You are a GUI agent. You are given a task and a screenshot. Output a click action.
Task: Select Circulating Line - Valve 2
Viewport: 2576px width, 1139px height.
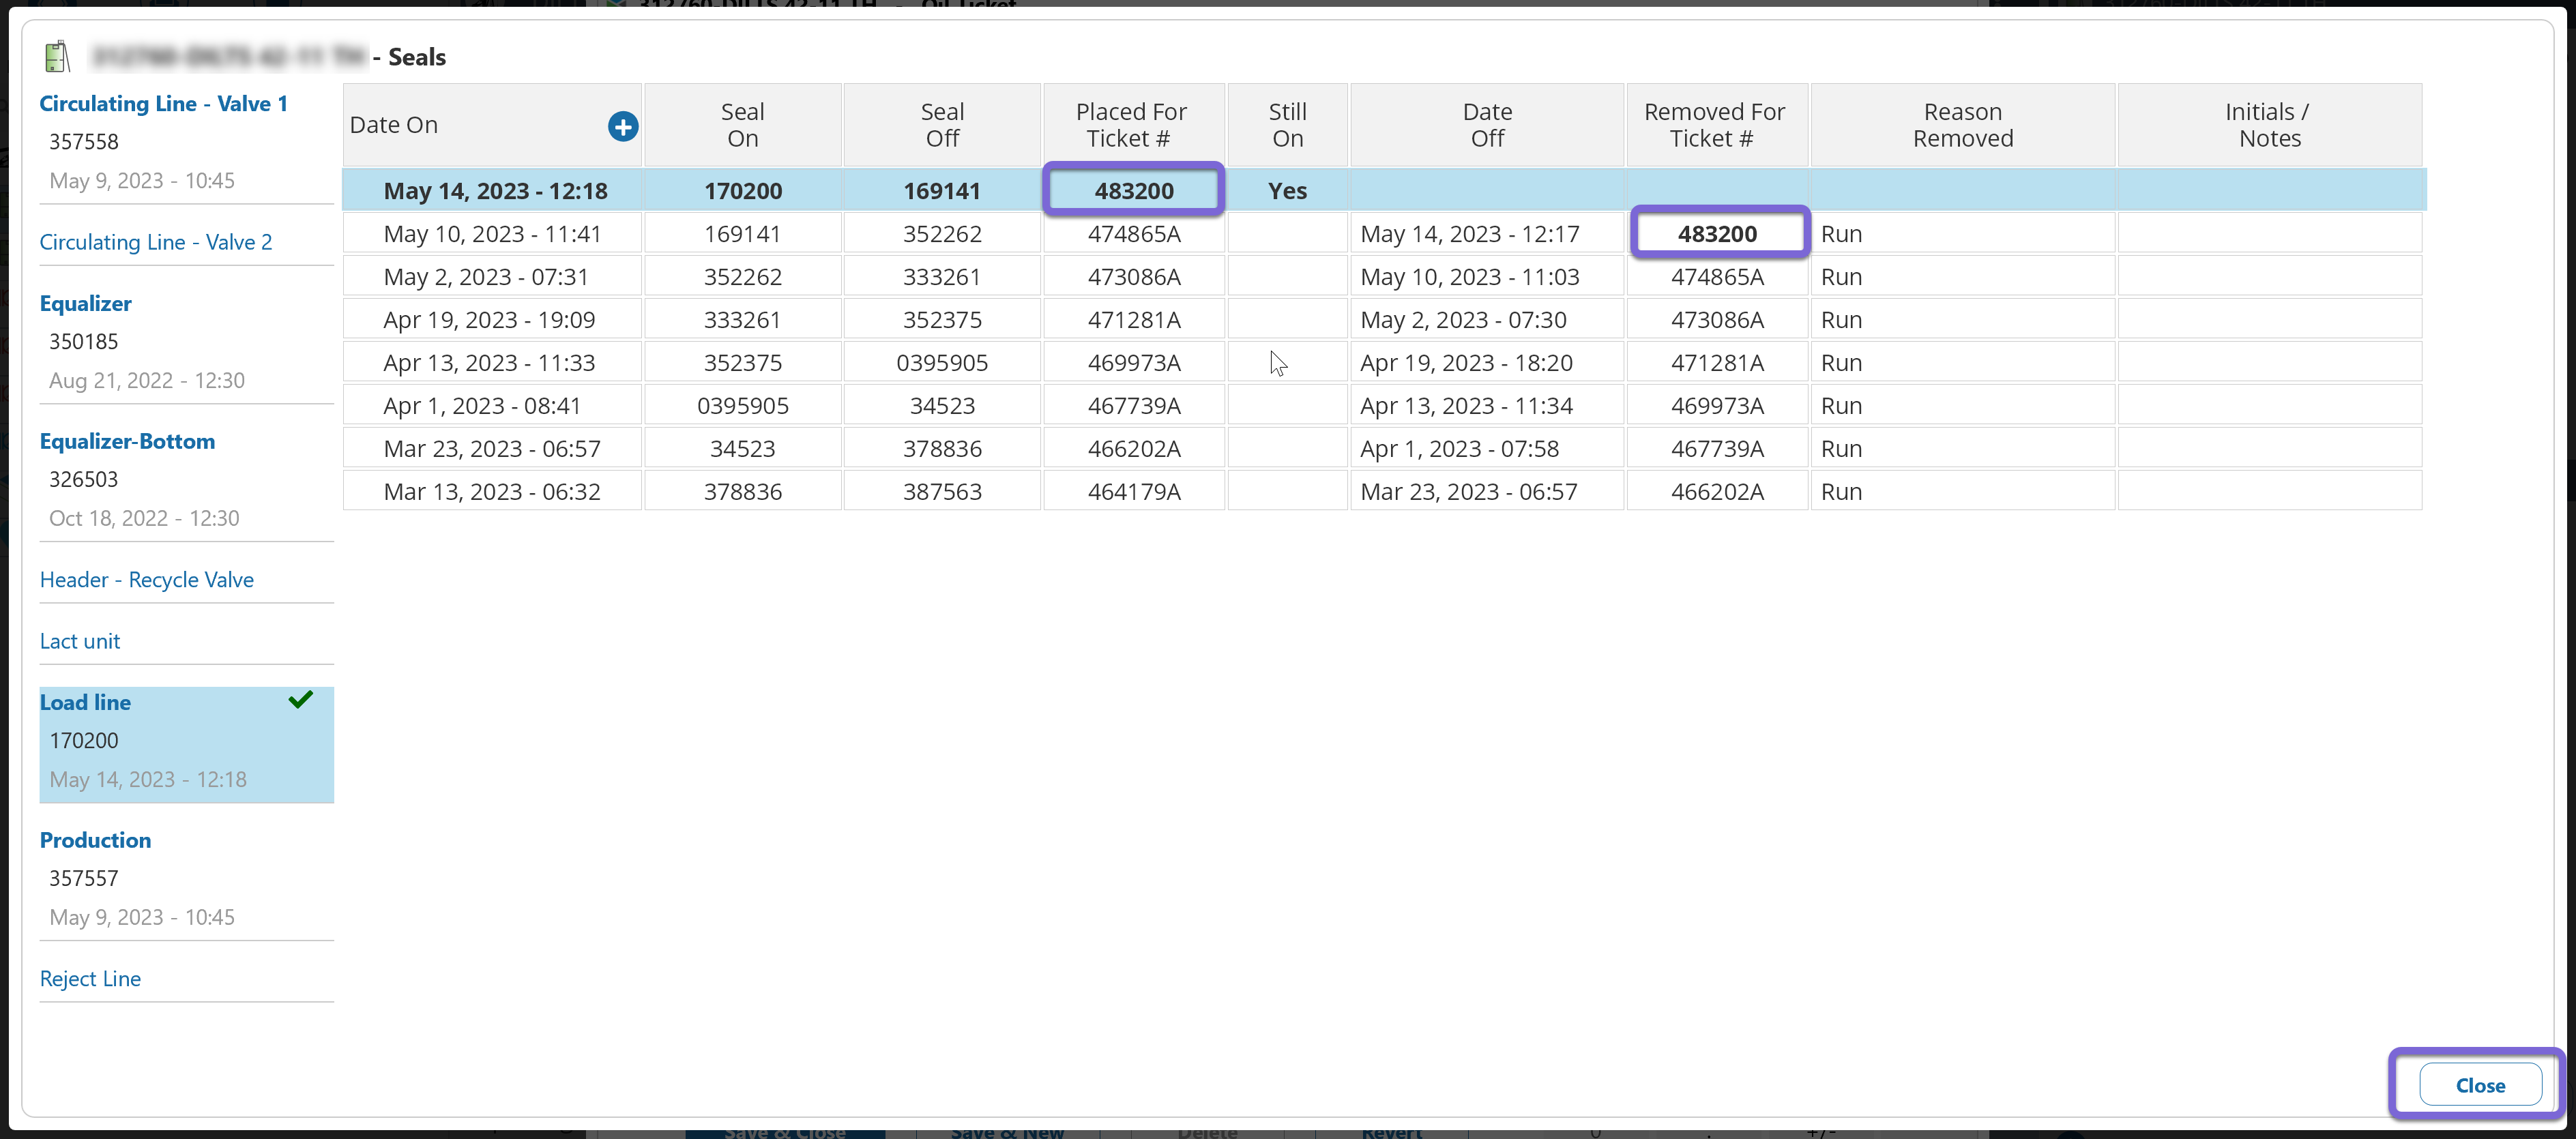pos(155,242)
